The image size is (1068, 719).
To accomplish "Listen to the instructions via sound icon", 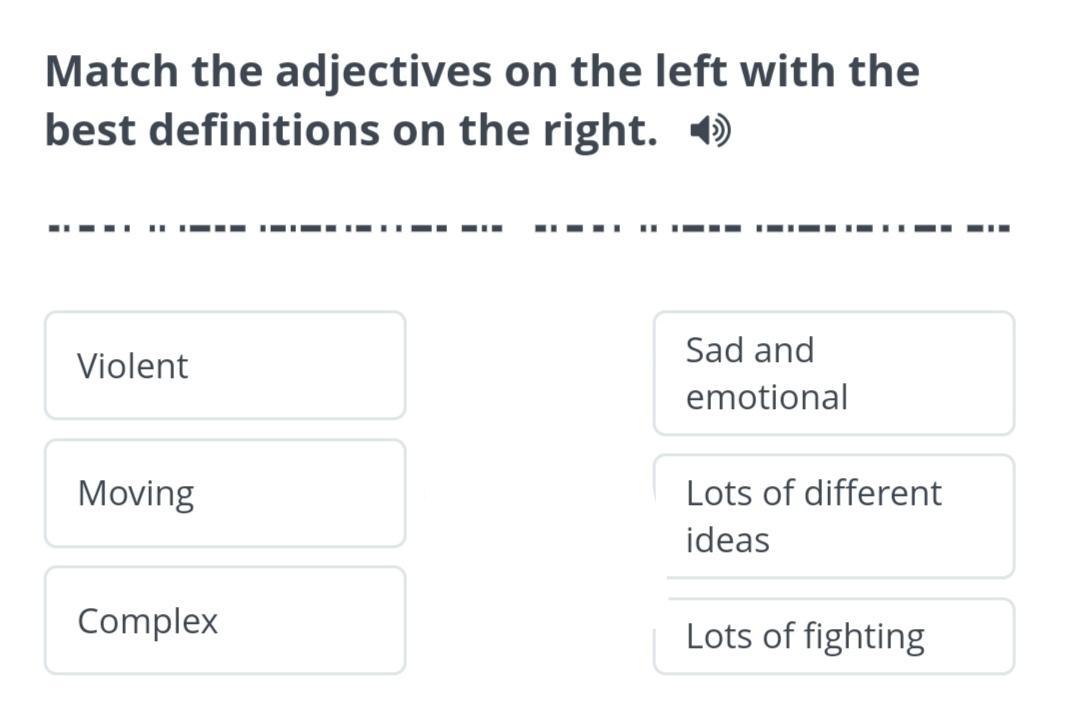I will point(711,131).
